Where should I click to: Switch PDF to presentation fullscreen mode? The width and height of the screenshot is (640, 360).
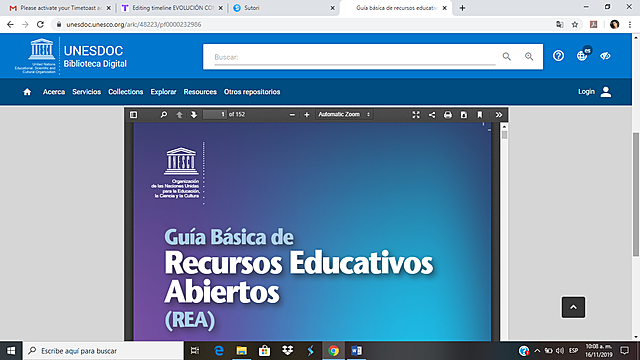pos(416,115)
